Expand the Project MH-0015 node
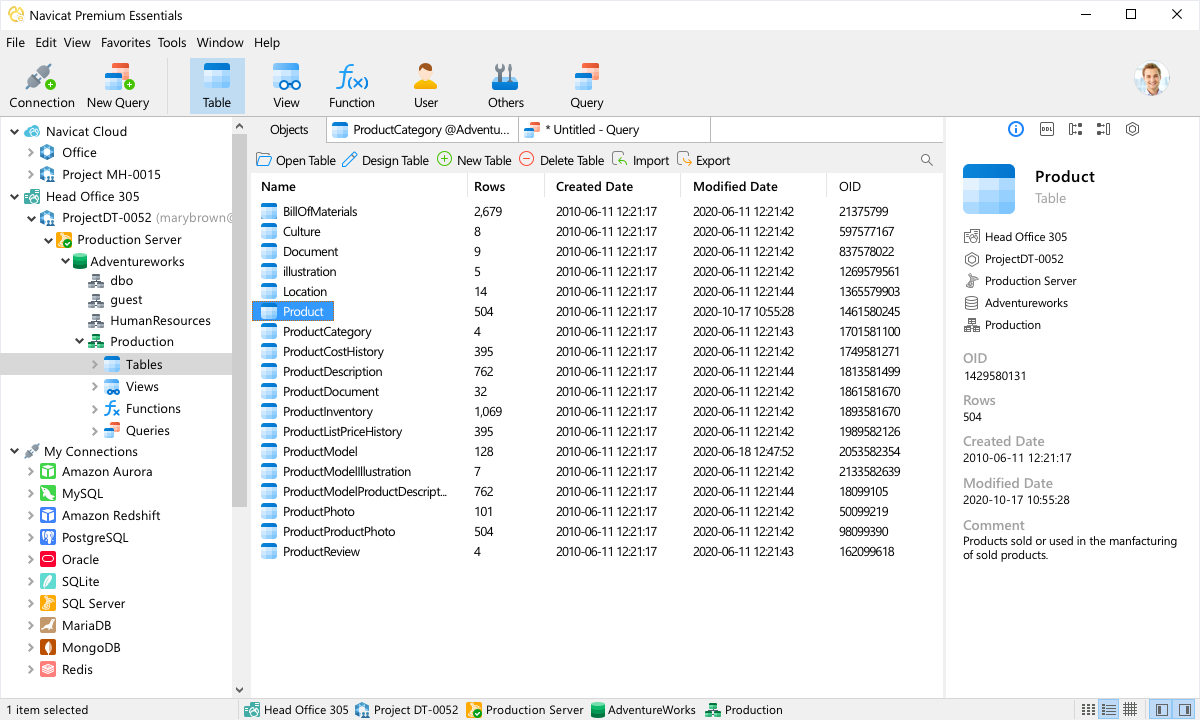 click(30, 175)
